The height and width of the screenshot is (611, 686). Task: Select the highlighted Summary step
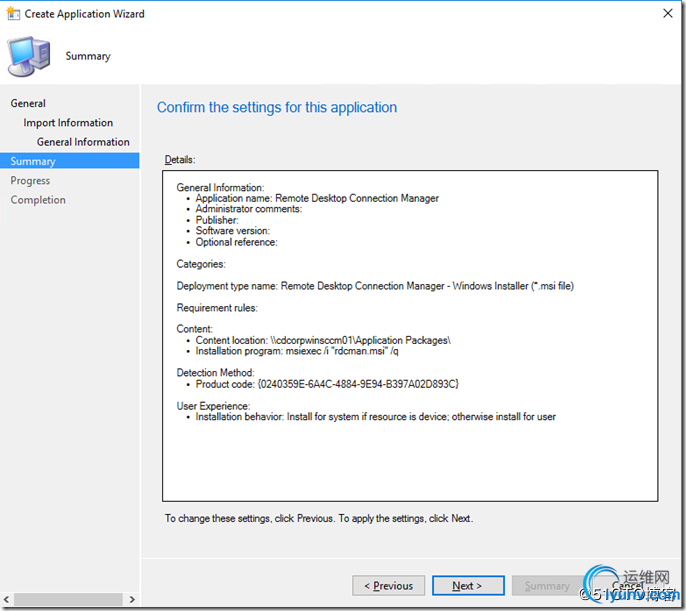point(70,161)
